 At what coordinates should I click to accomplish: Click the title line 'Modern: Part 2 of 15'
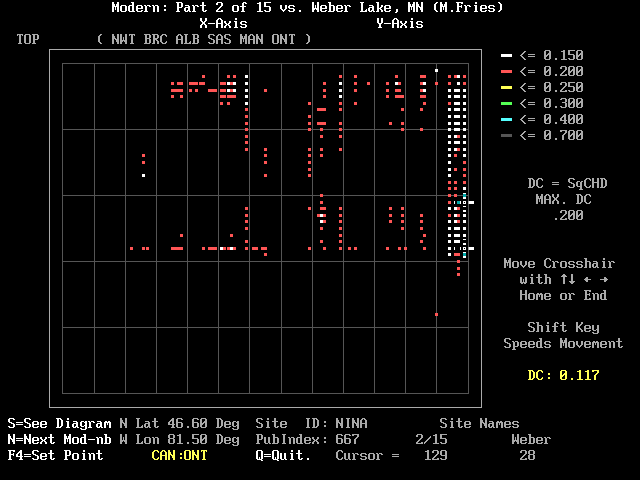pyautogui.click(x=191, y=7)
